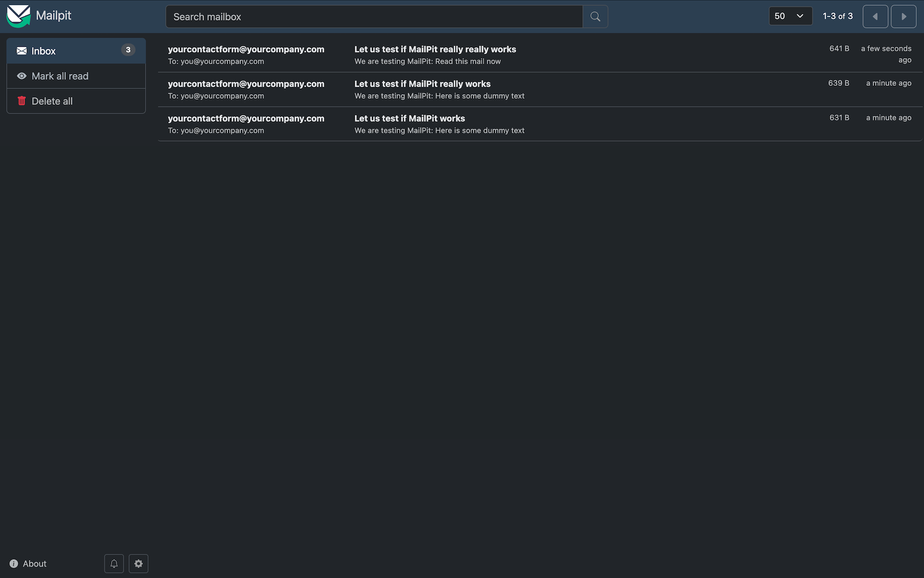Click the red Delete all trash icon
The image size is (924, 578).
click(x=22, y=101)
